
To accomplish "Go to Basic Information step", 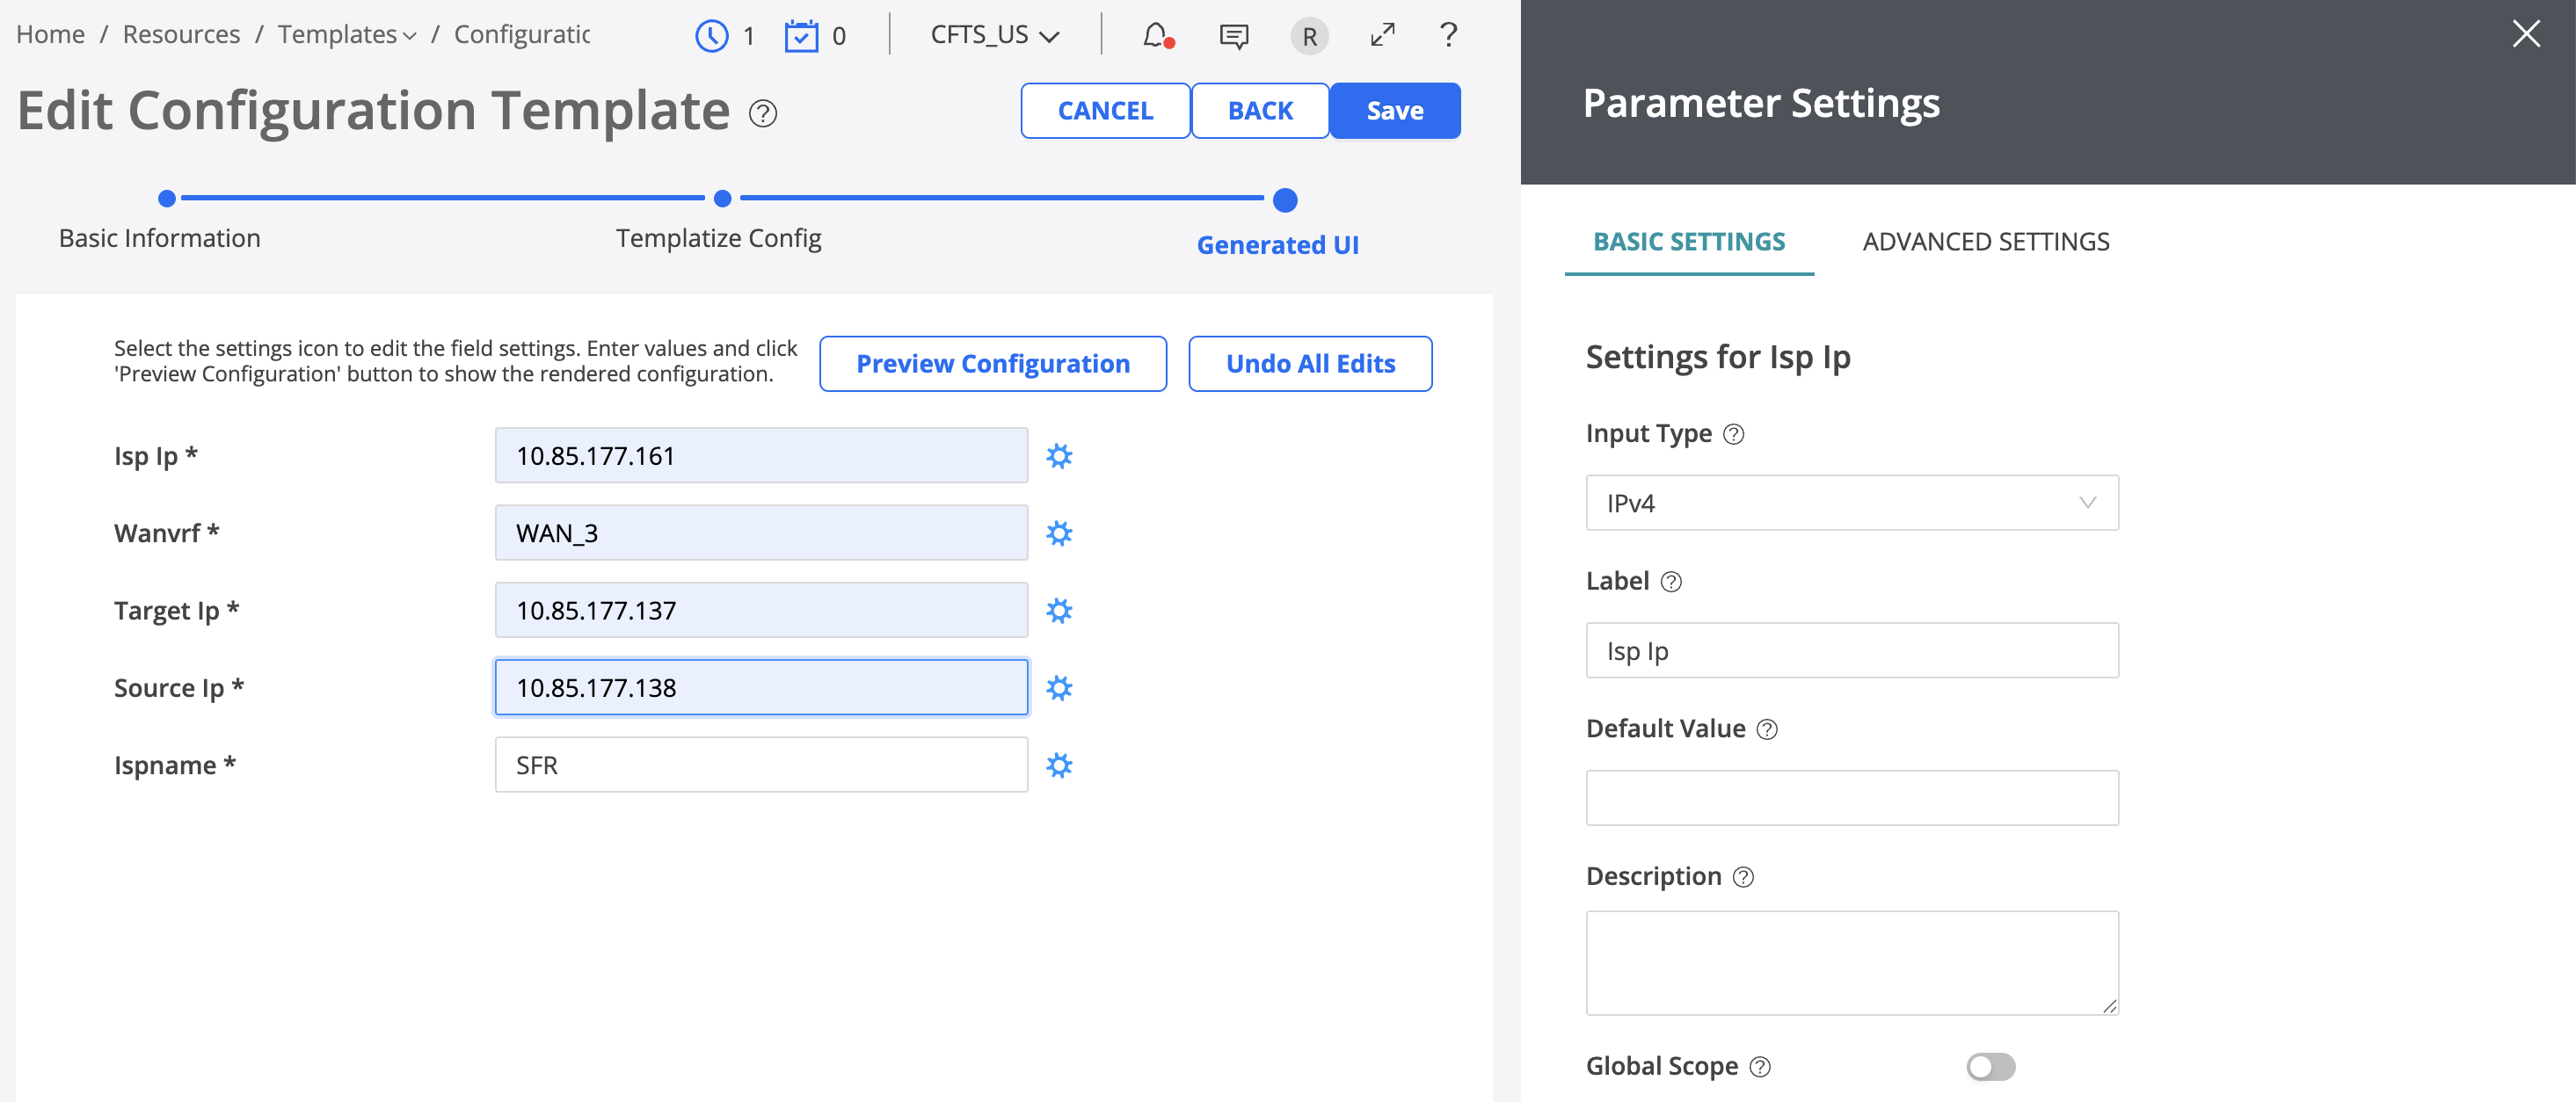I will coord(160,238).
